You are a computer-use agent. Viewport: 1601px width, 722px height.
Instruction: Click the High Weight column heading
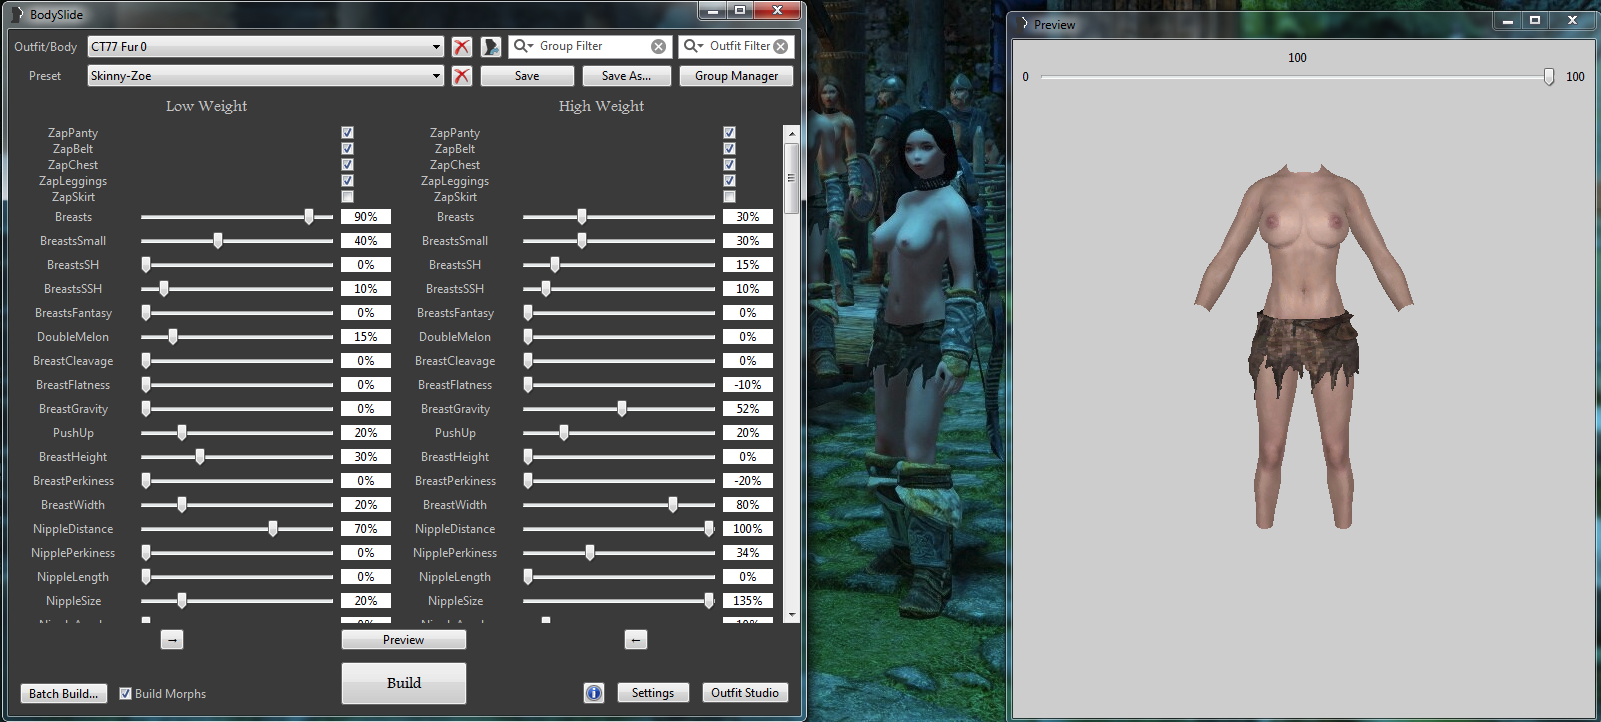pyautogui.click(x=601, y=106)
